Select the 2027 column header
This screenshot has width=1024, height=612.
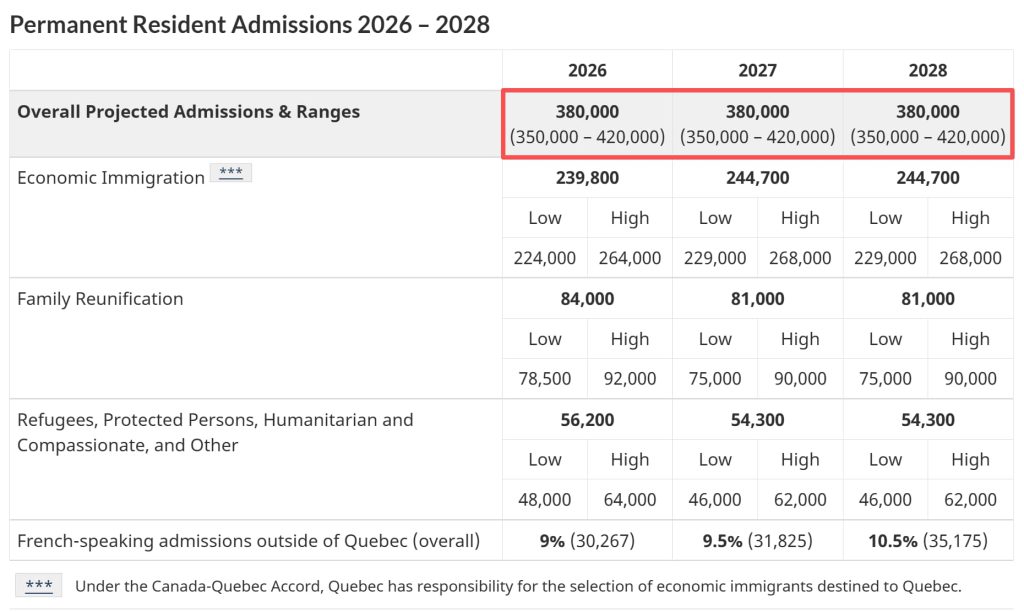pyautogui.click(x=757, y=71)
